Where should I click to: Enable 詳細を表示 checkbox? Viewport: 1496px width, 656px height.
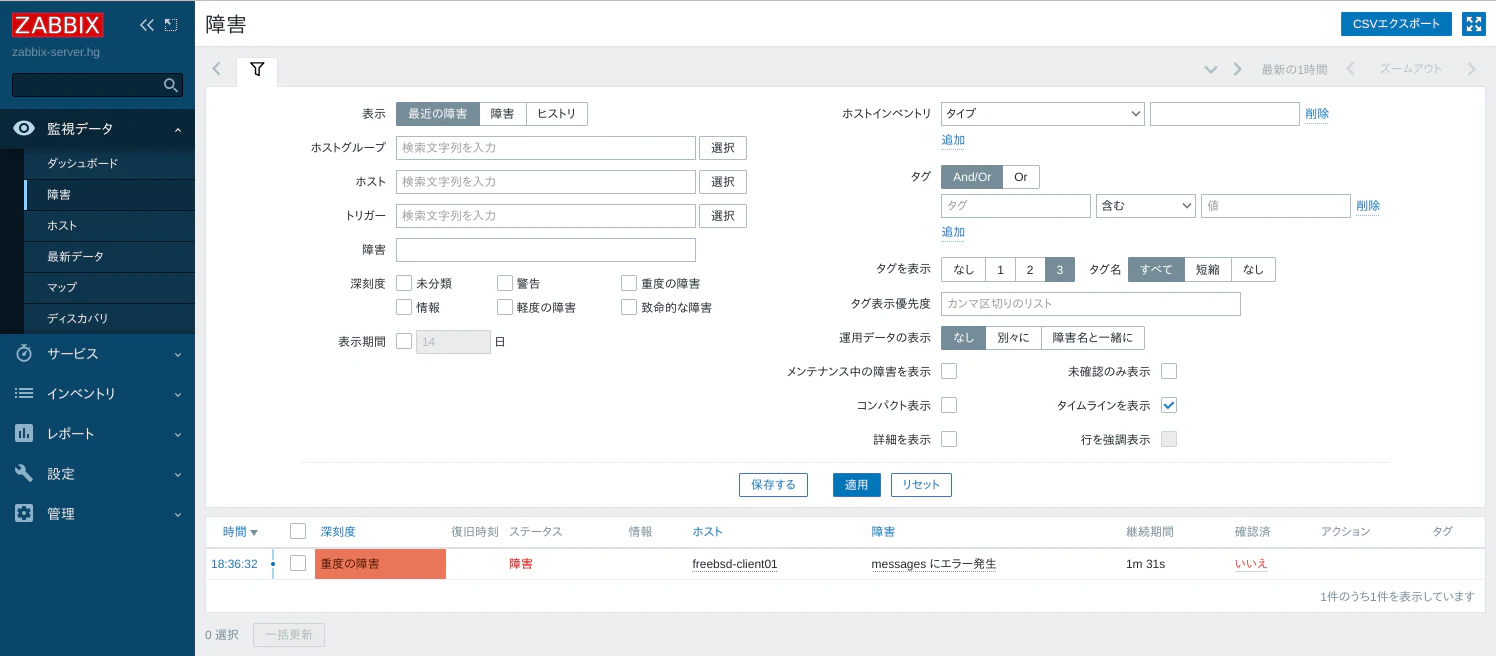coord(949,439)
